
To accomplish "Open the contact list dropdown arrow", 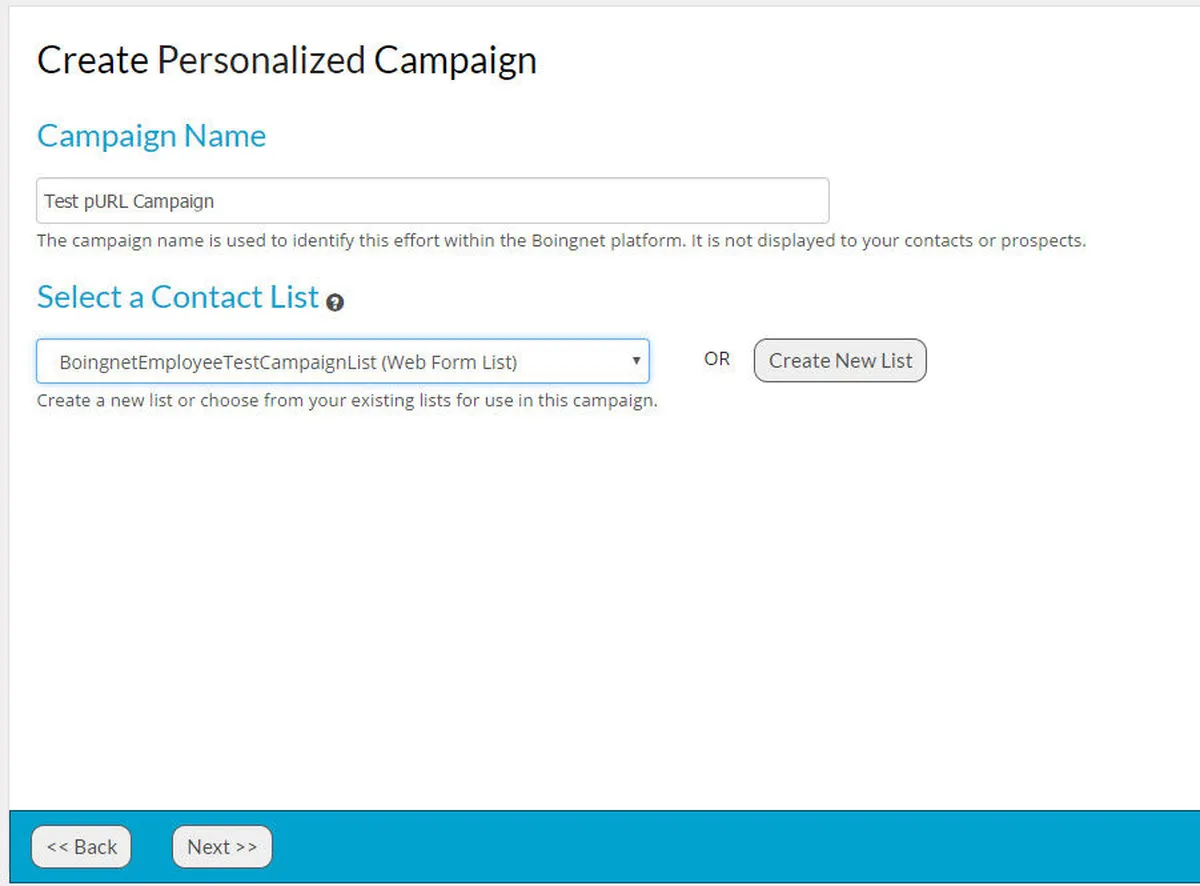I will coord(636,361).
